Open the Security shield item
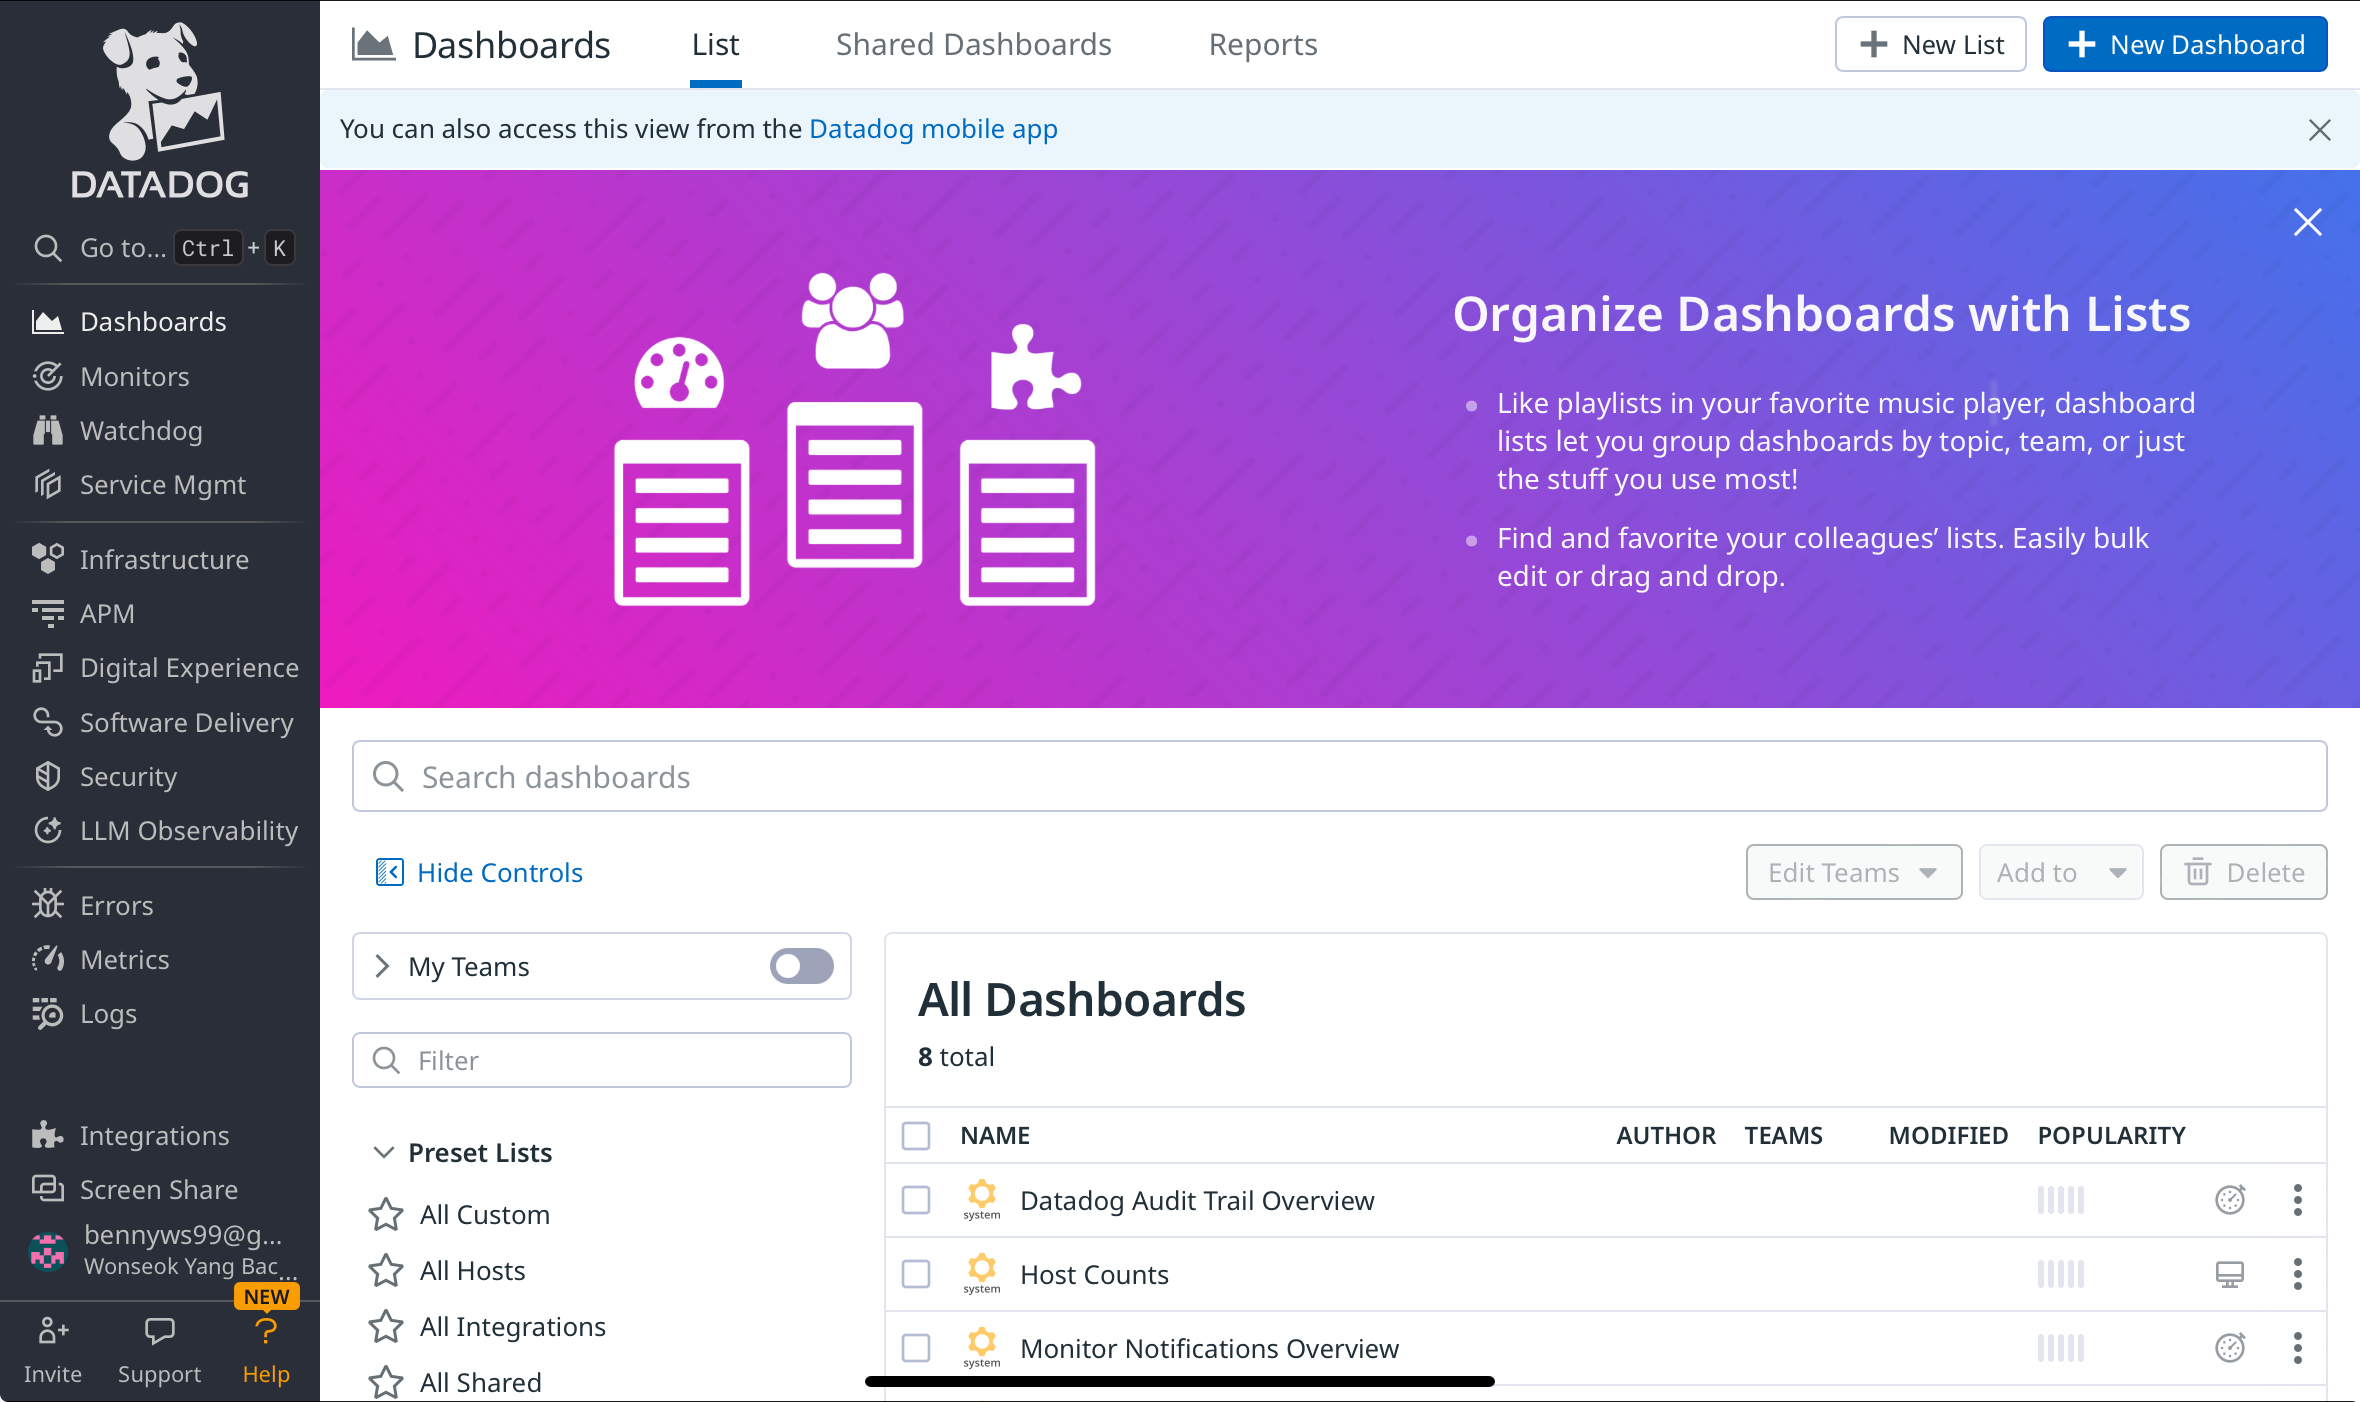The image size is (2360, 1402). (x=47, y=777)
